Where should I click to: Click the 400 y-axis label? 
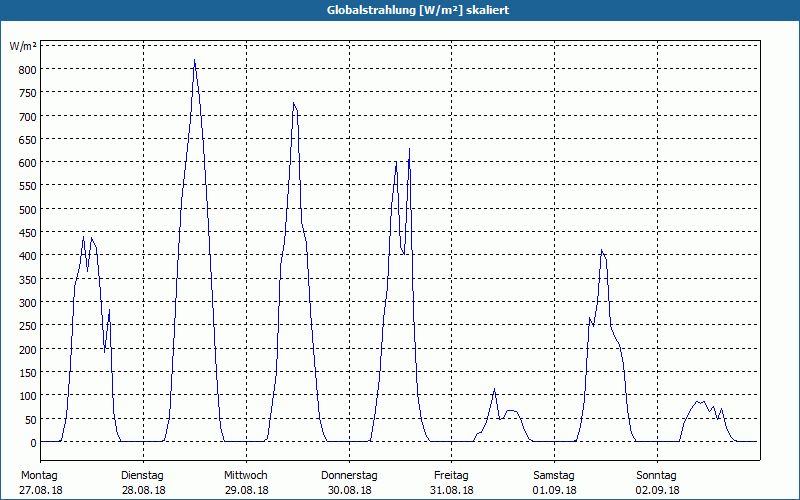click(x=28, y=256)
